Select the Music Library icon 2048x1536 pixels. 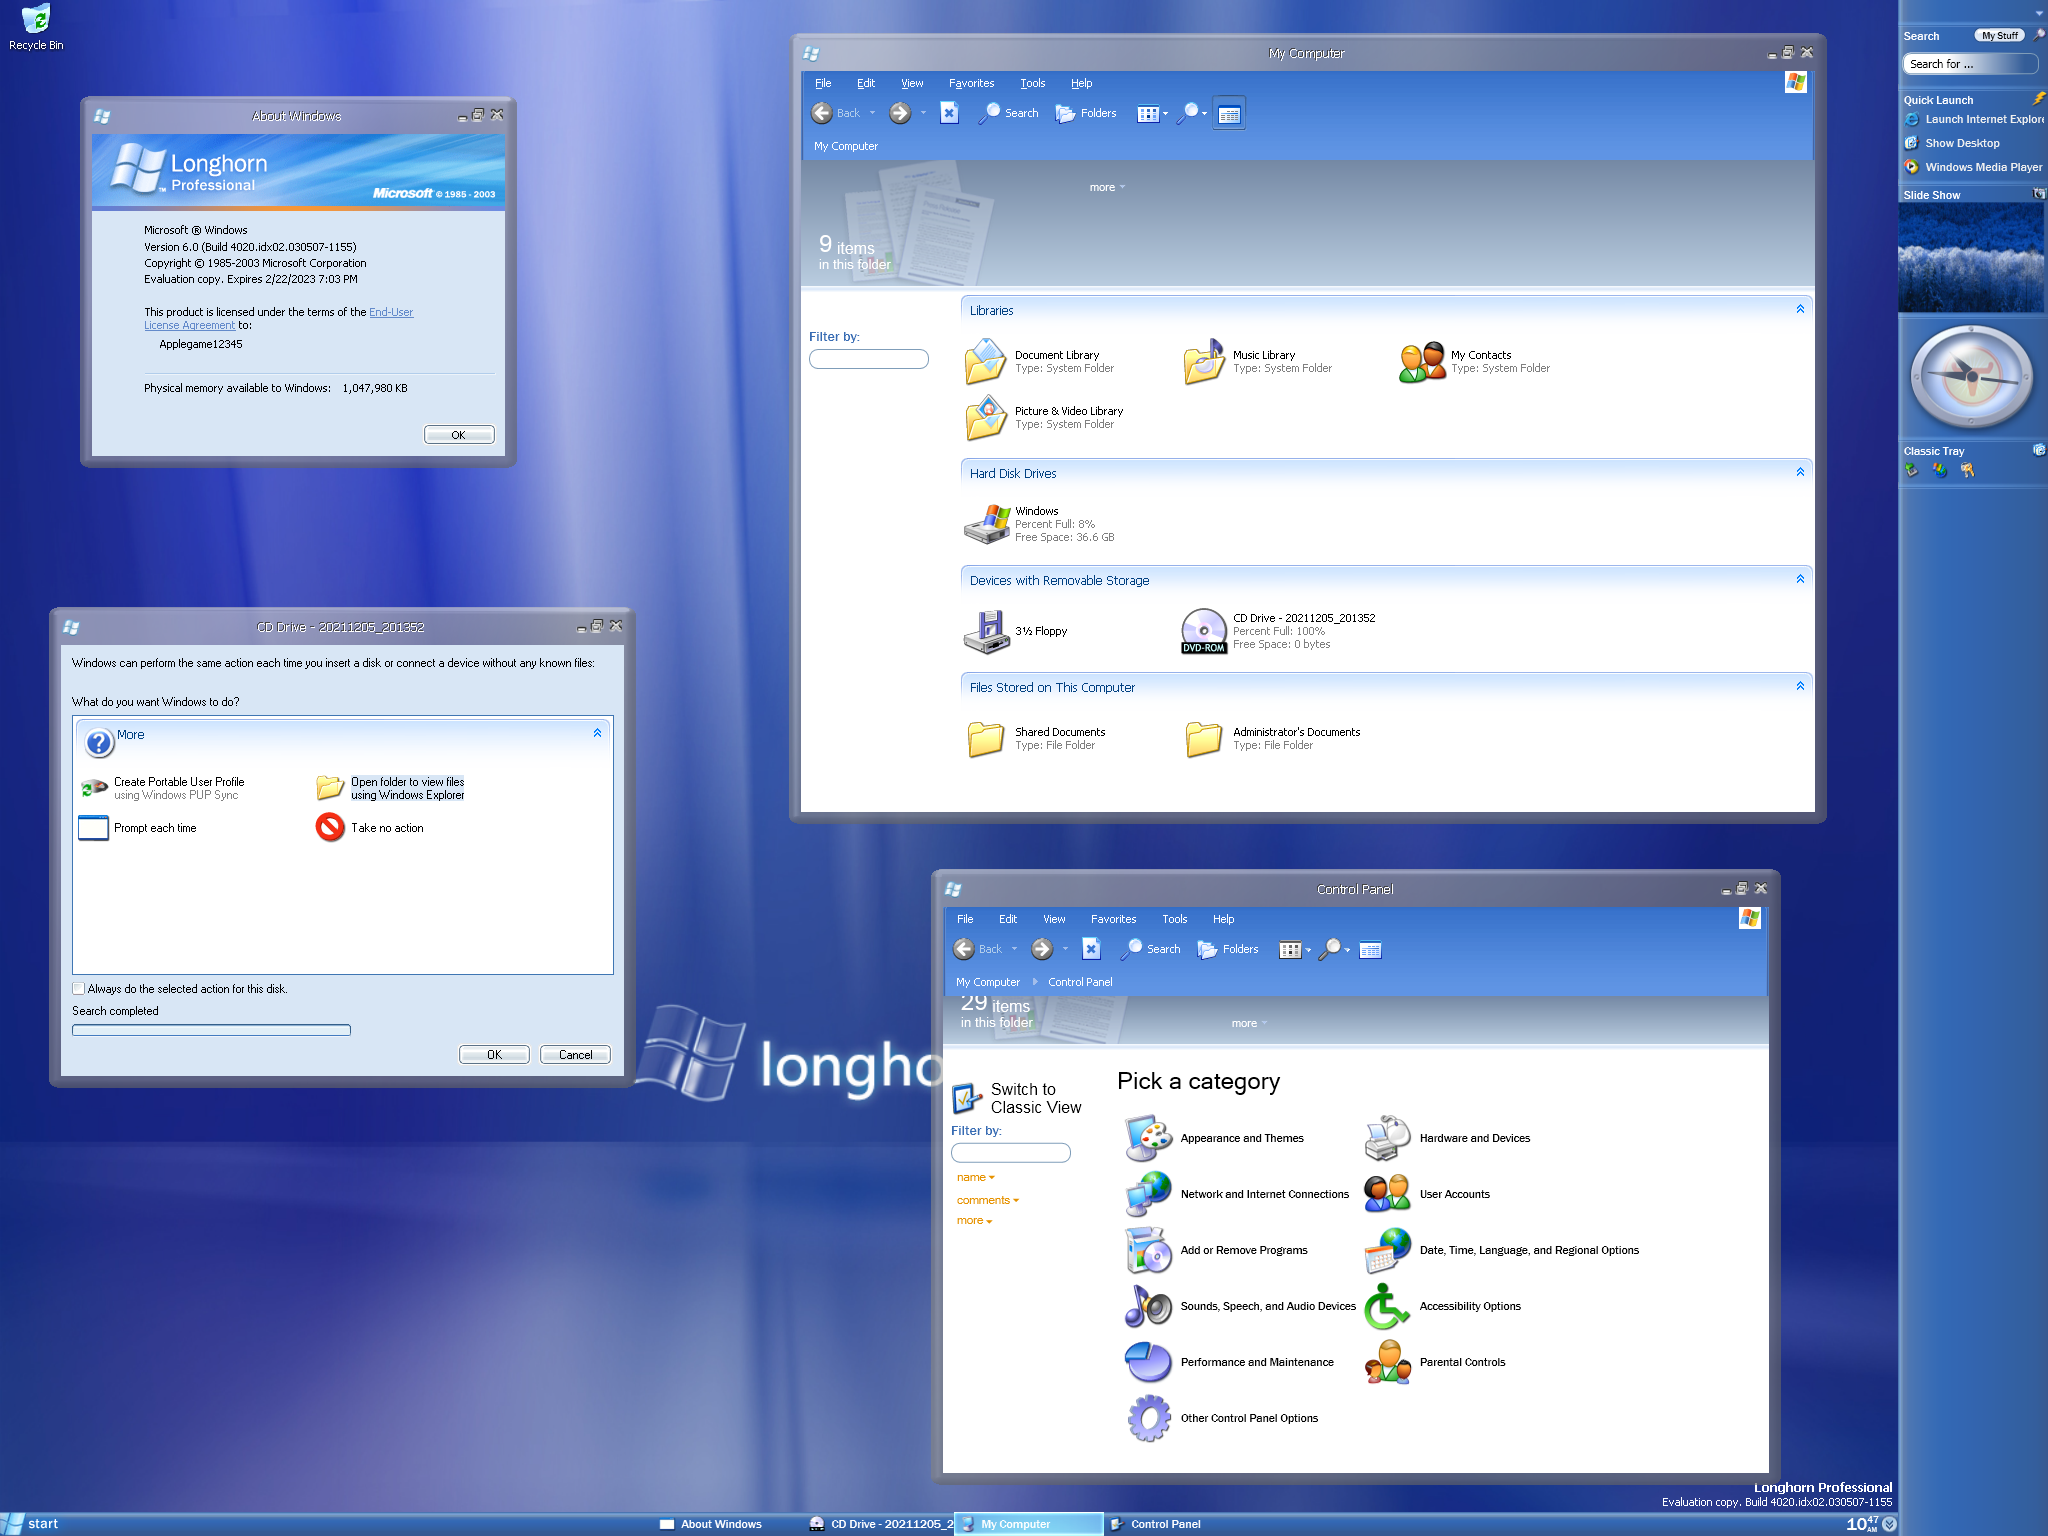tap(1201, 360)
